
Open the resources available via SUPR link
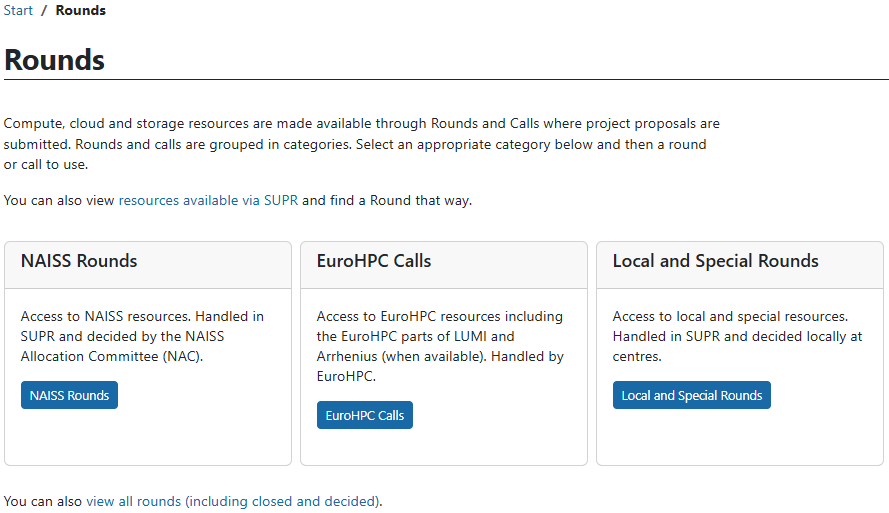coord(208,200)
